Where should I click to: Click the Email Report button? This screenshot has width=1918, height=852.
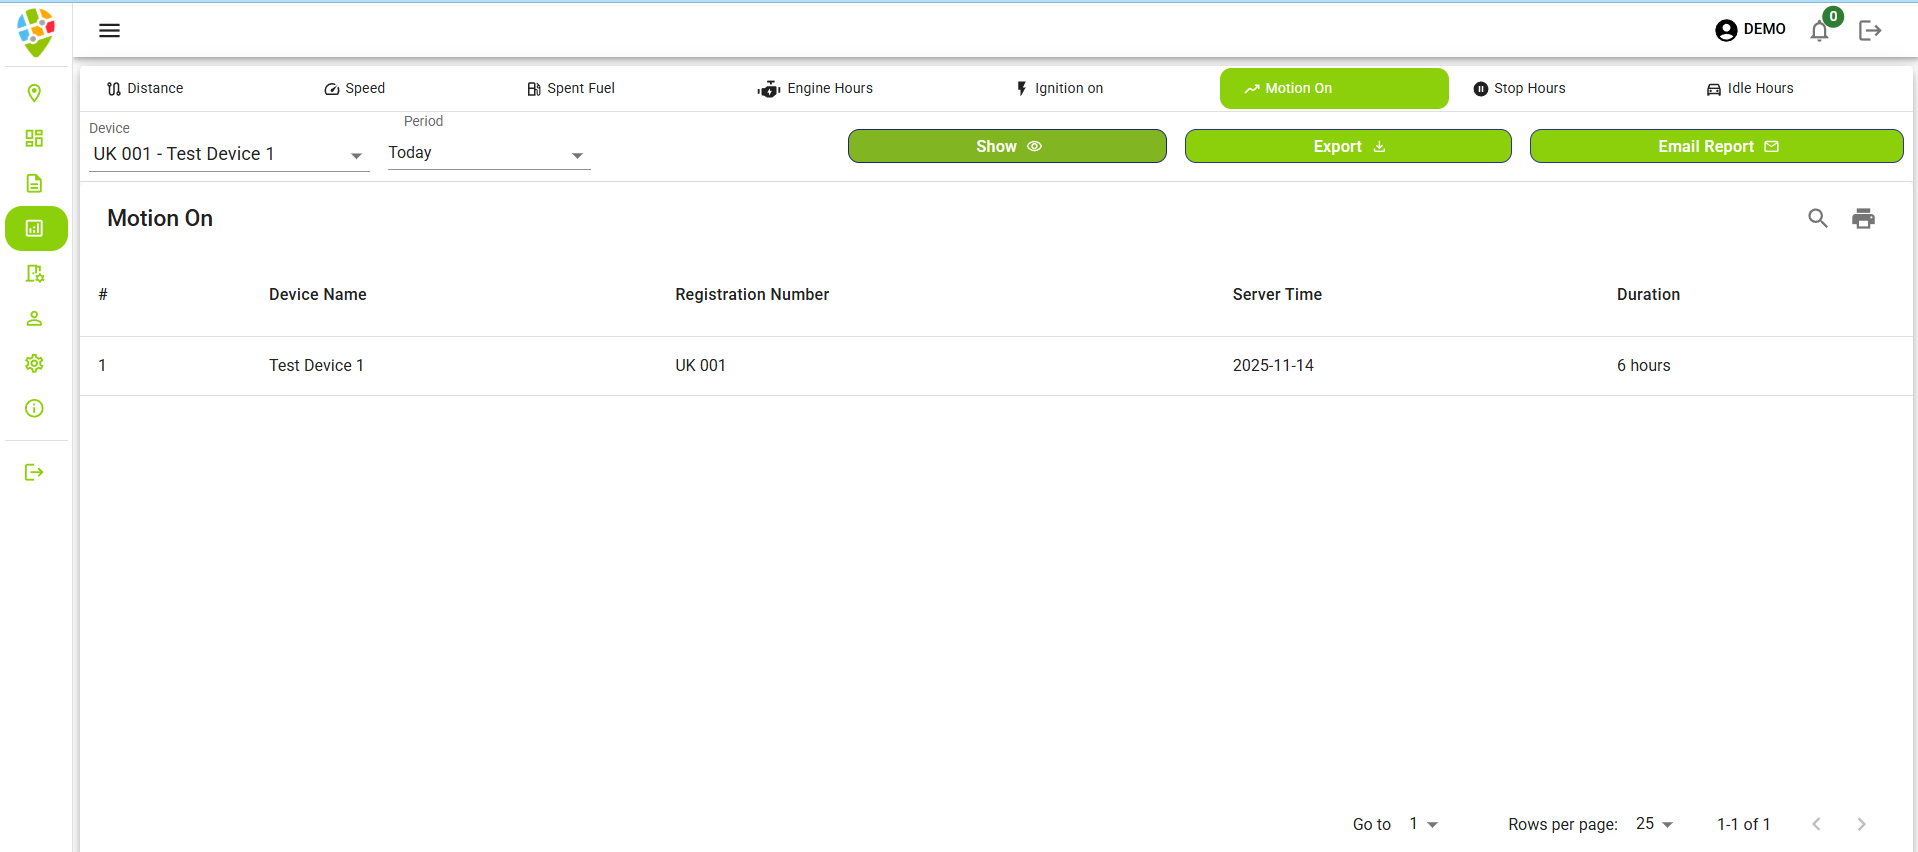pyautogui.click(x=1716, y=146)
